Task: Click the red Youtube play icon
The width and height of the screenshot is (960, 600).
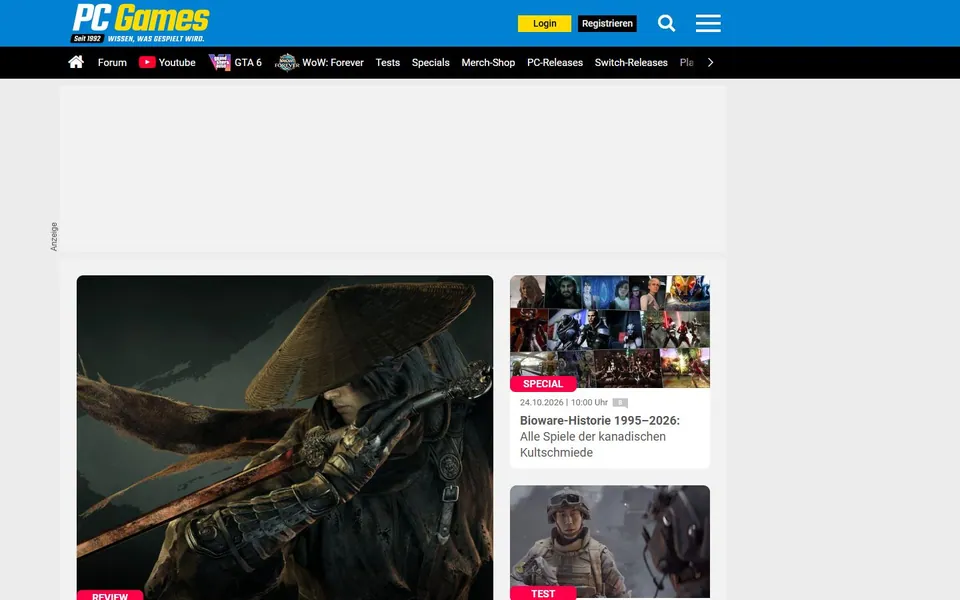Action: [147, 62]
